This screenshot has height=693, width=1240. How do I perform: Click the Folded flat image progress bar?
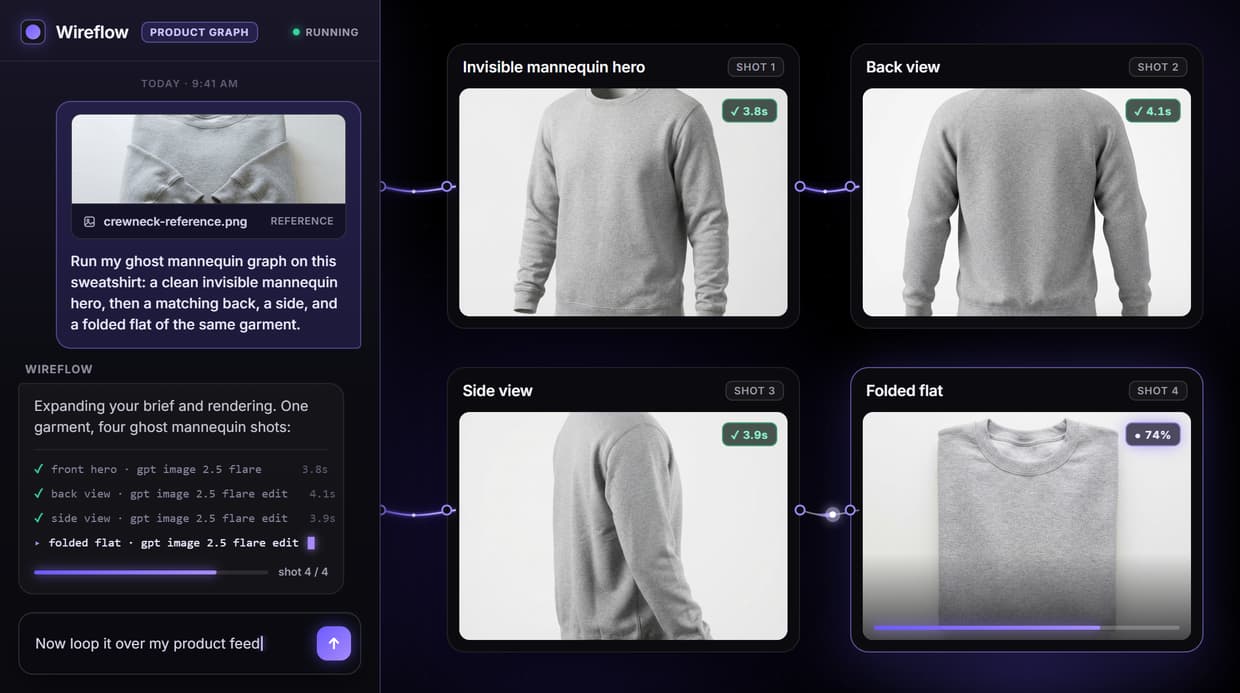click(1026, 628)
